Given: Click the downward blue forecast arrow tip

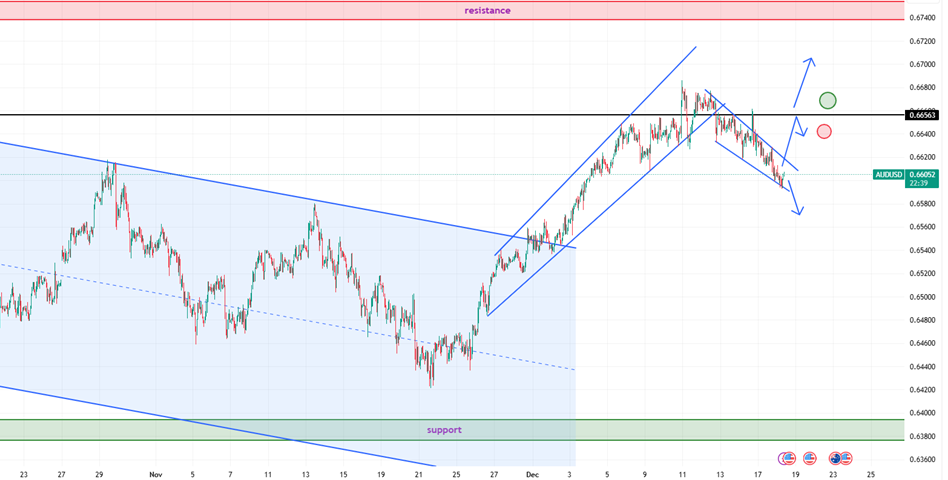Looking at the screenshot, I should point(798,212).
